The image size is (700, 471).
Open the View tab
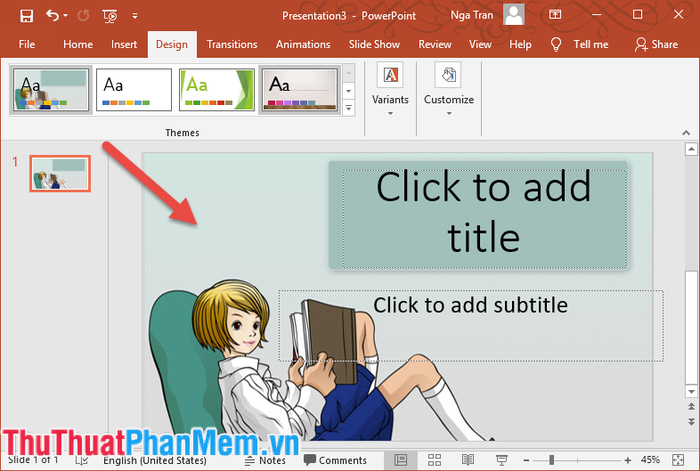point(480,44)
